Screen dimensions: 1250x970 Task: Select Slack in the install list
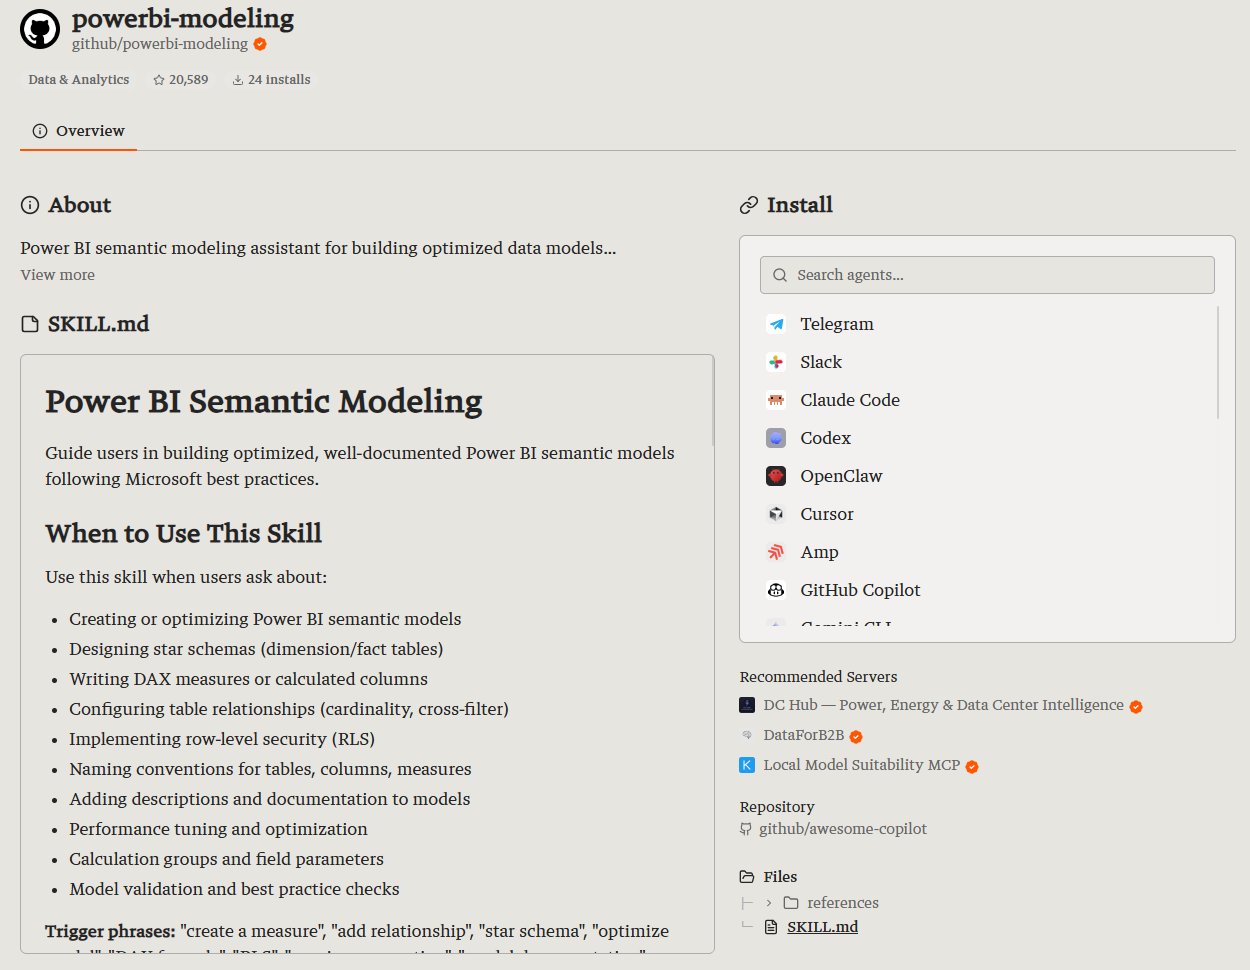pos(988,362)
